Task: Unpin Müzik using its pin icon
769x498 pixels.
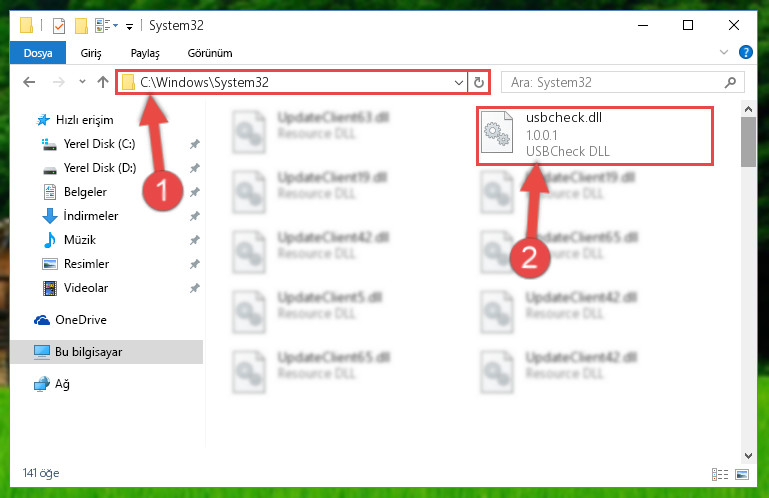Action: pyautogui.click(x=195, y=240)
